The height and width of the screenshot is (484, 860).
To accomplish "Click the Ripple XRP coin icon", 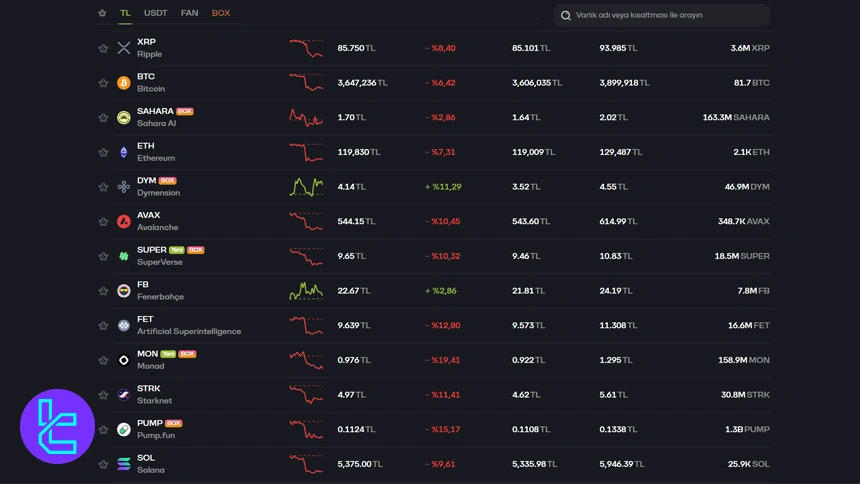I will coord(124,48).
